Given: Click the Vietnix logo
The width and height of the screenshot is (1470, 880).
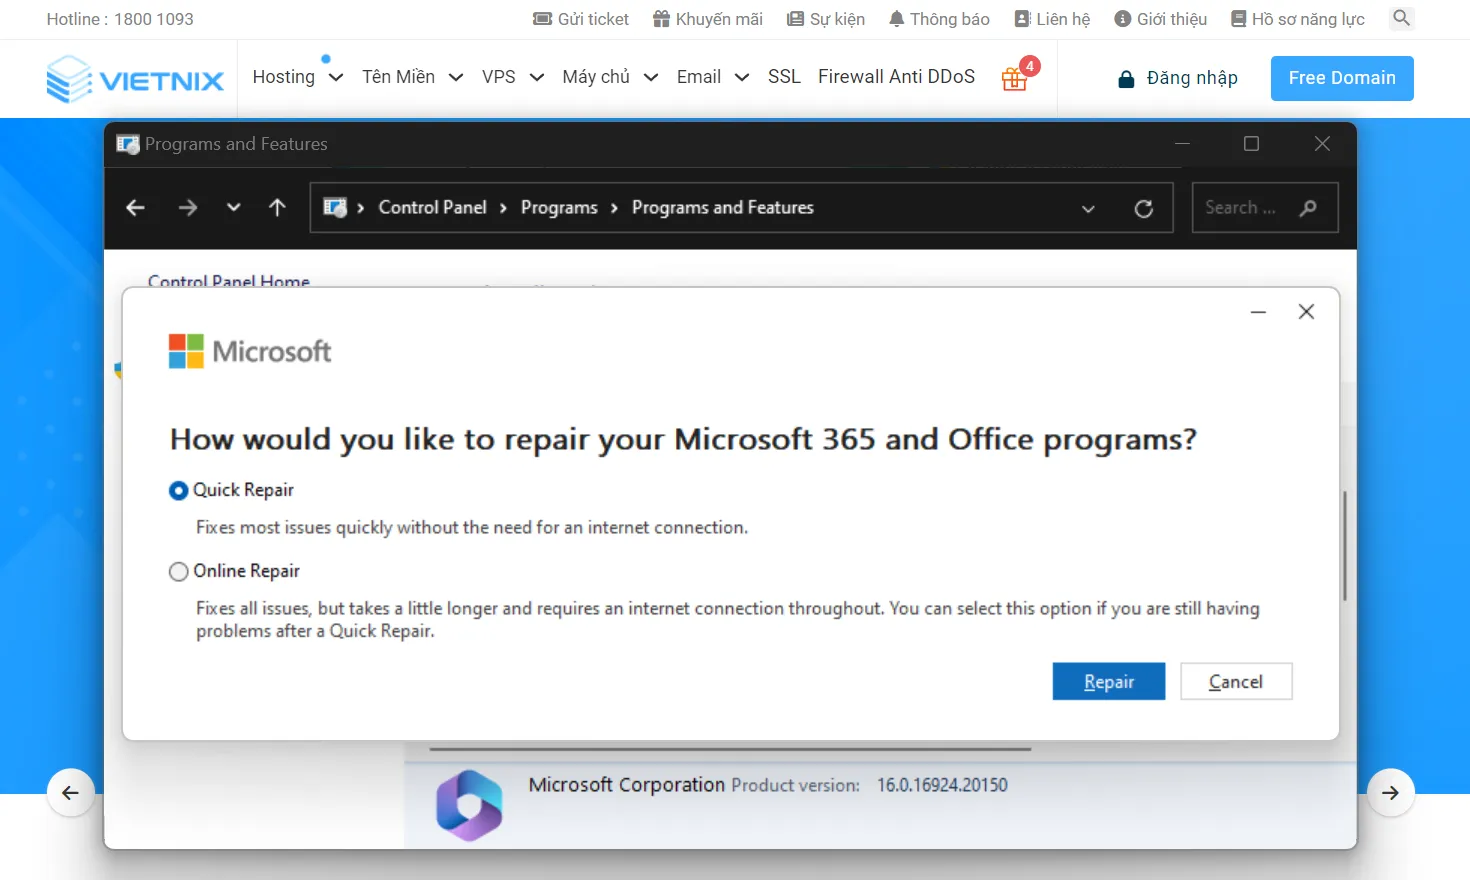Looking at the screenshot, I should tap(135, 79).
